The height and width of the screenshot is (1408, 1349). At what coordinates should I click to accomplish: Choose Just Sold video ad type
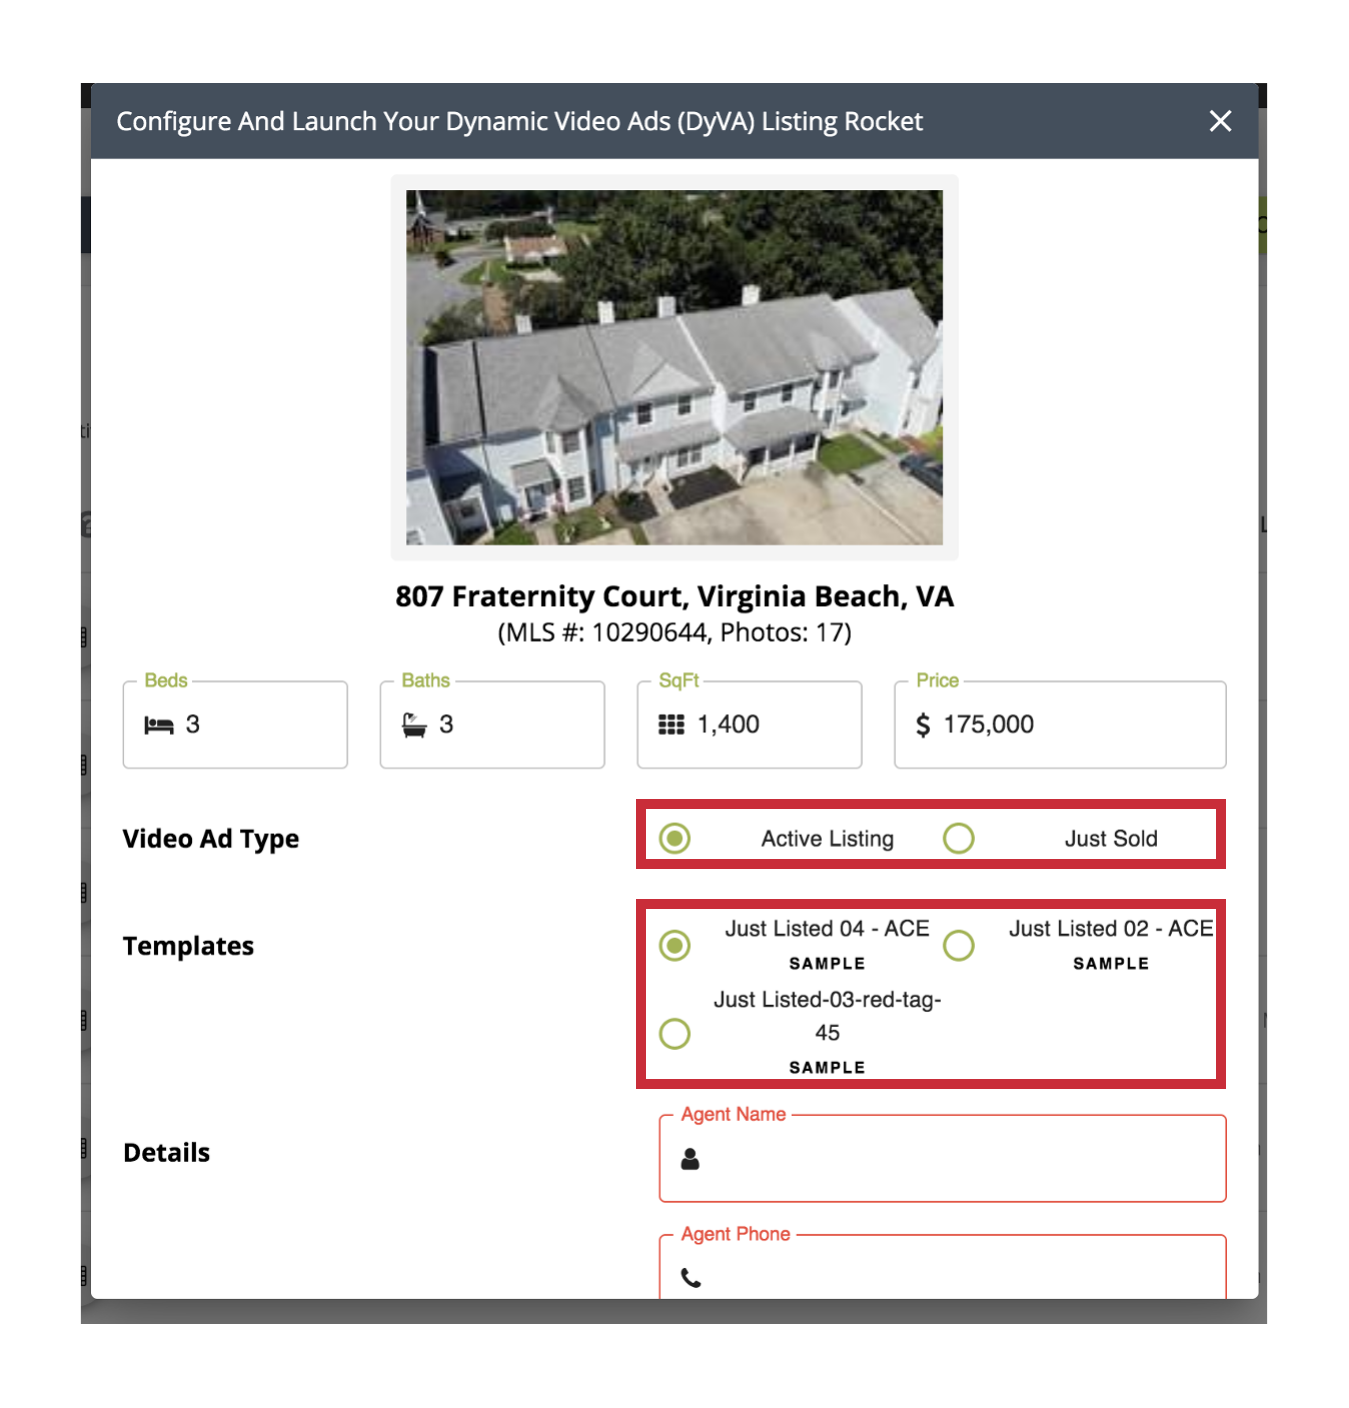[958, 838]
